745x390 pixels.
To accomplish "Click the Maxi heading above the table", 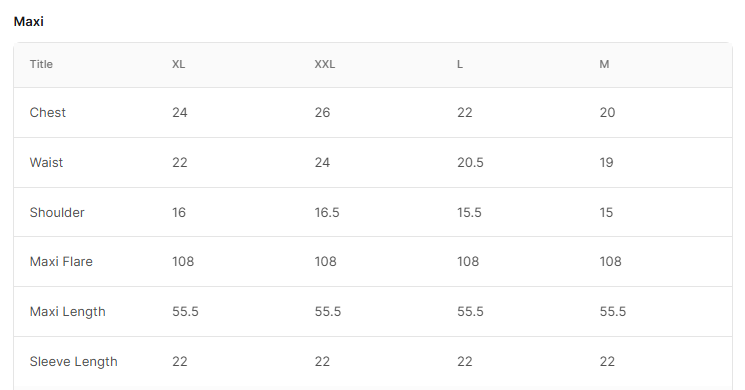I will click(29, 21).
